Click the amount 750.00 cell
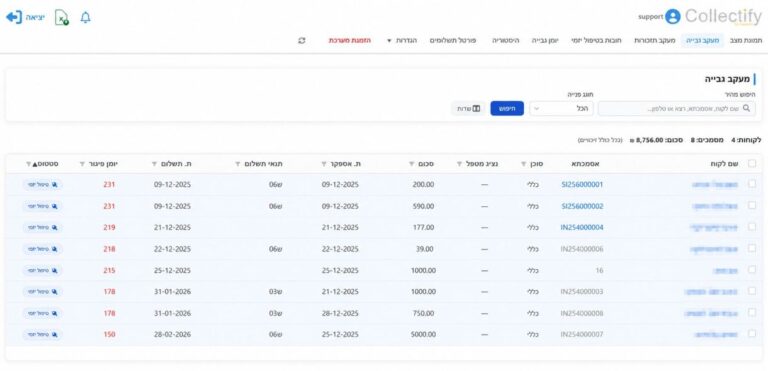This screenshot has height=371, width=768. 424,313
